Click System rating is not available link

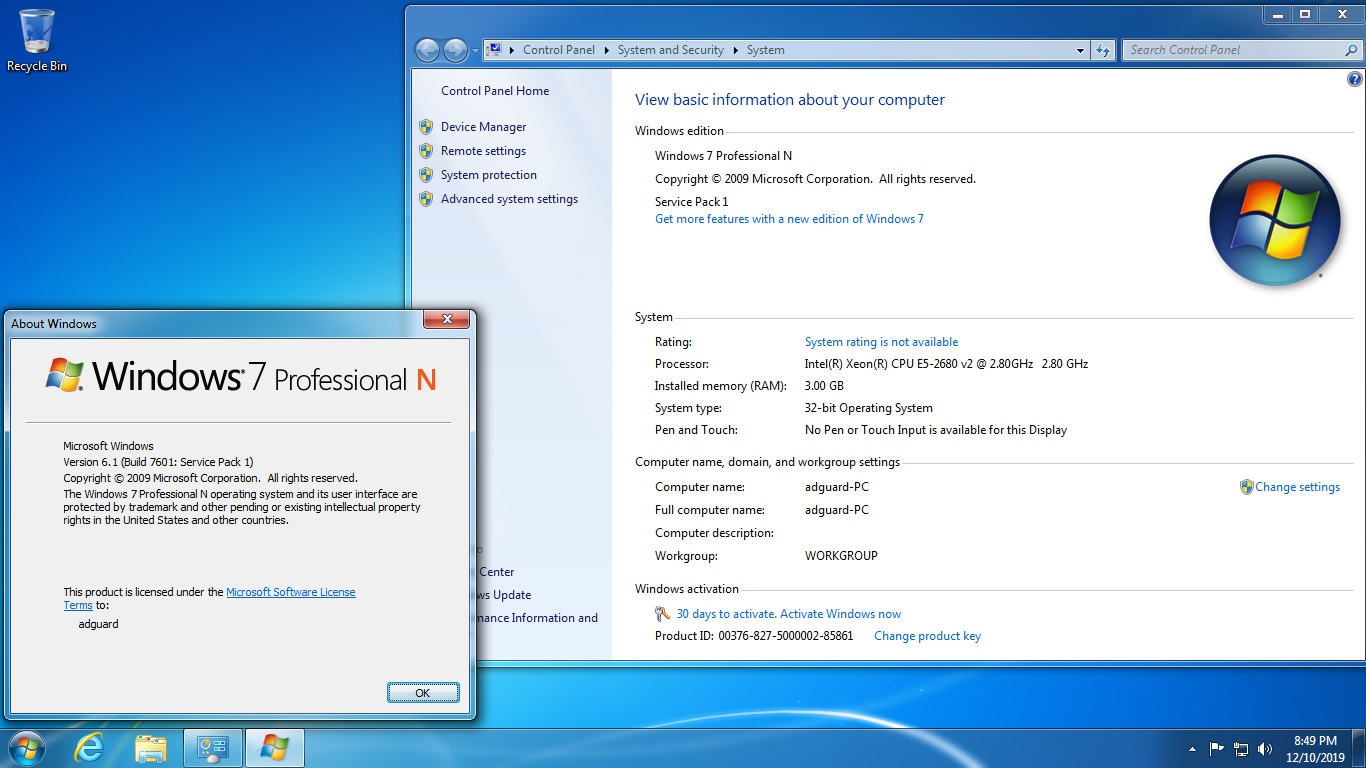click(881, 342)
